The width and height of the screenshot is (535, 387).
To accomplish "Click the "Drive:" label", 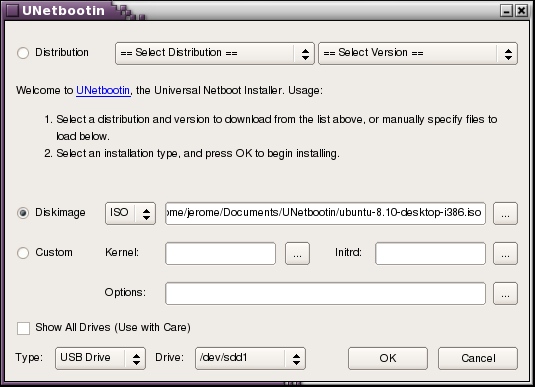I will click(169, 357).
